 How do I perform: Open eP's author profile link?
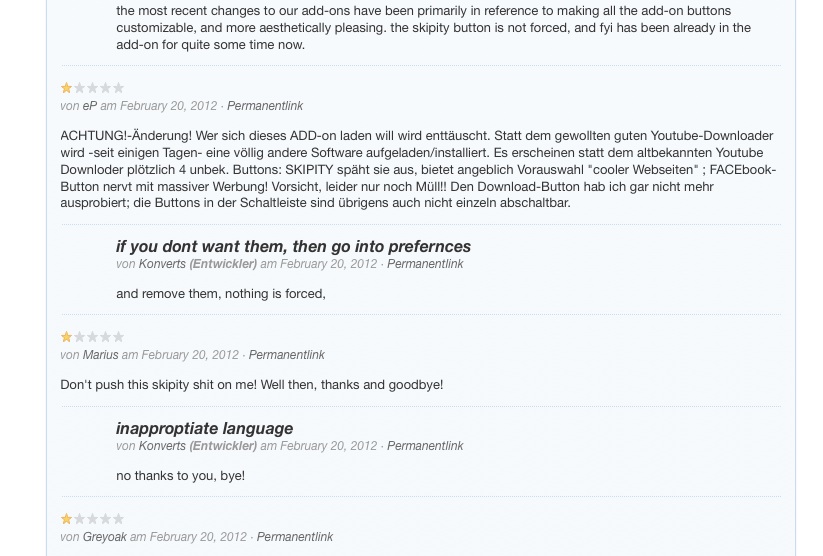pos(90,106)
